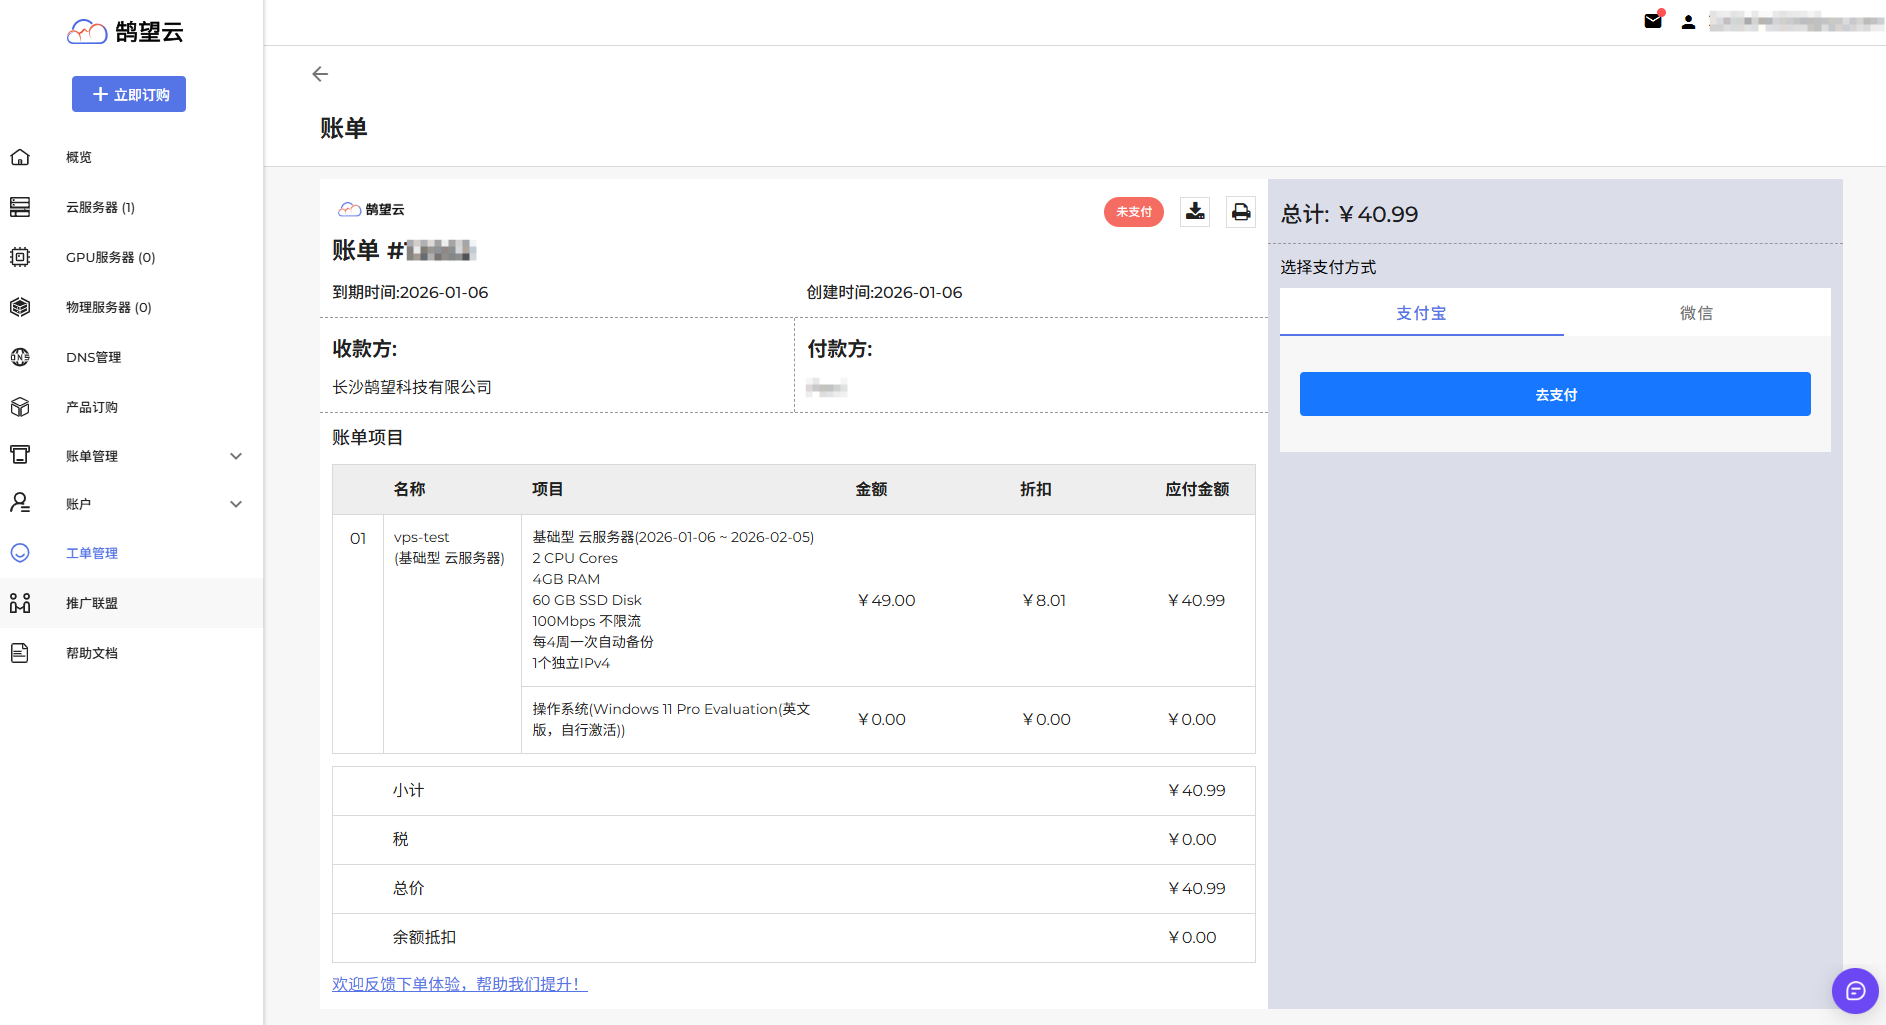Download the invoice
Screen dimensions: 1886x1025
click(1195, 211)
